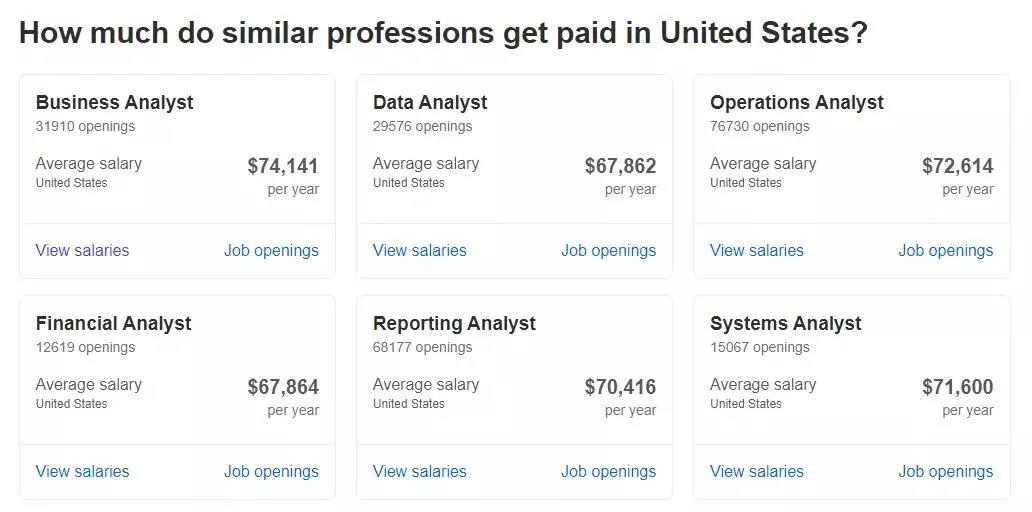View salaries for Data Analyst

click(419, 251)
